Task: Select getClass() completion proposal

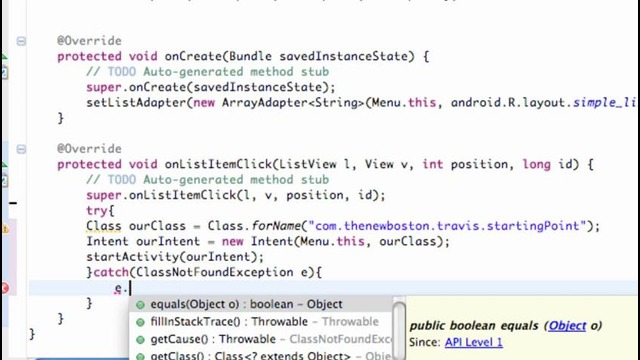Action: [x=261, y=355]
